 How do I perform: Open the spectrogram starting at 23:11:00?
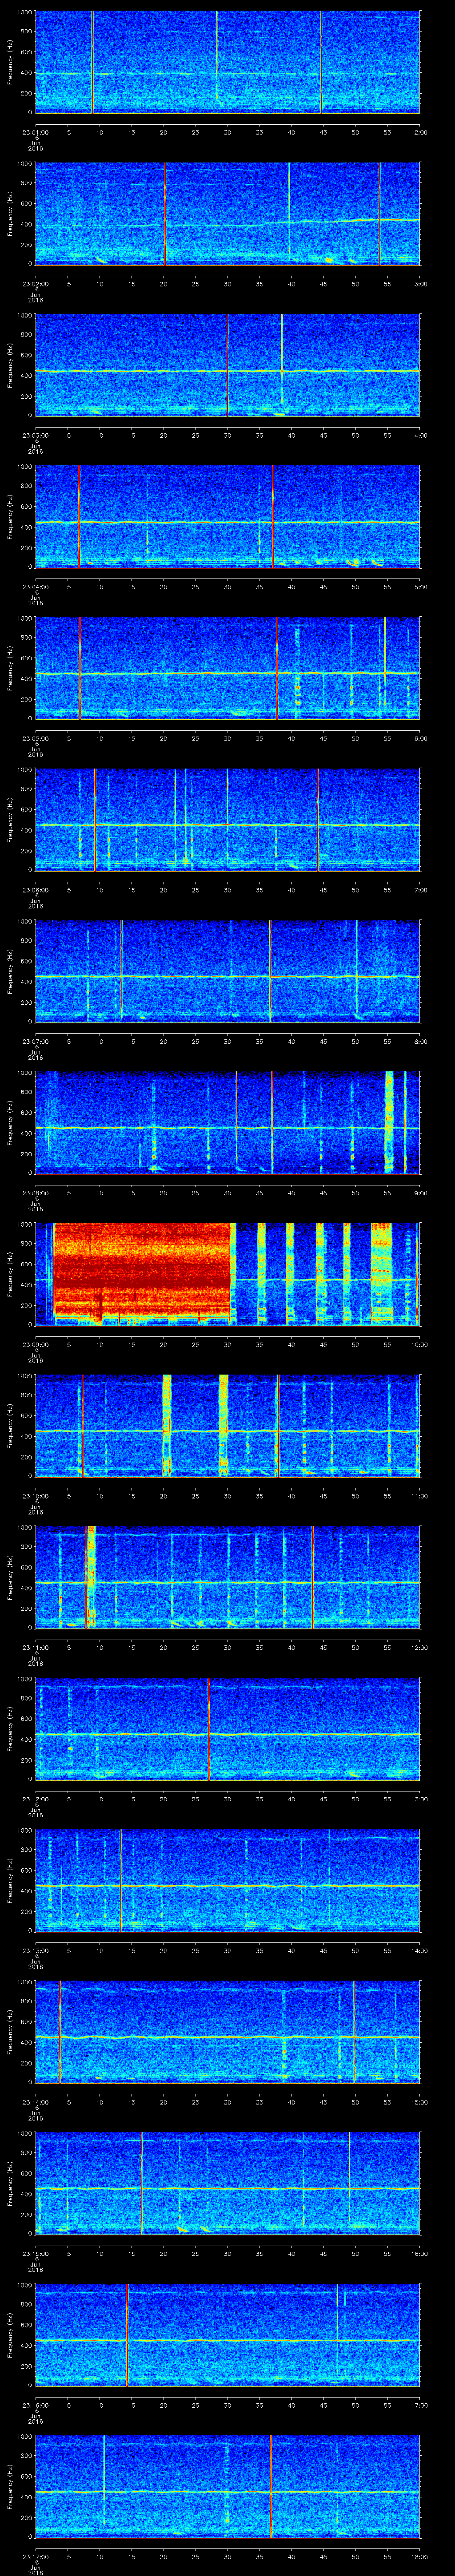(x=227, y=1577)
